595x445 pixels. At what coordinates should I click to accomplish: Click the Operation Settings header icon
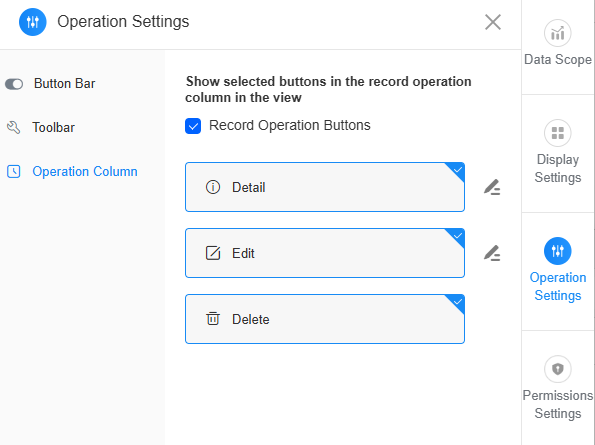coord(33,22)
